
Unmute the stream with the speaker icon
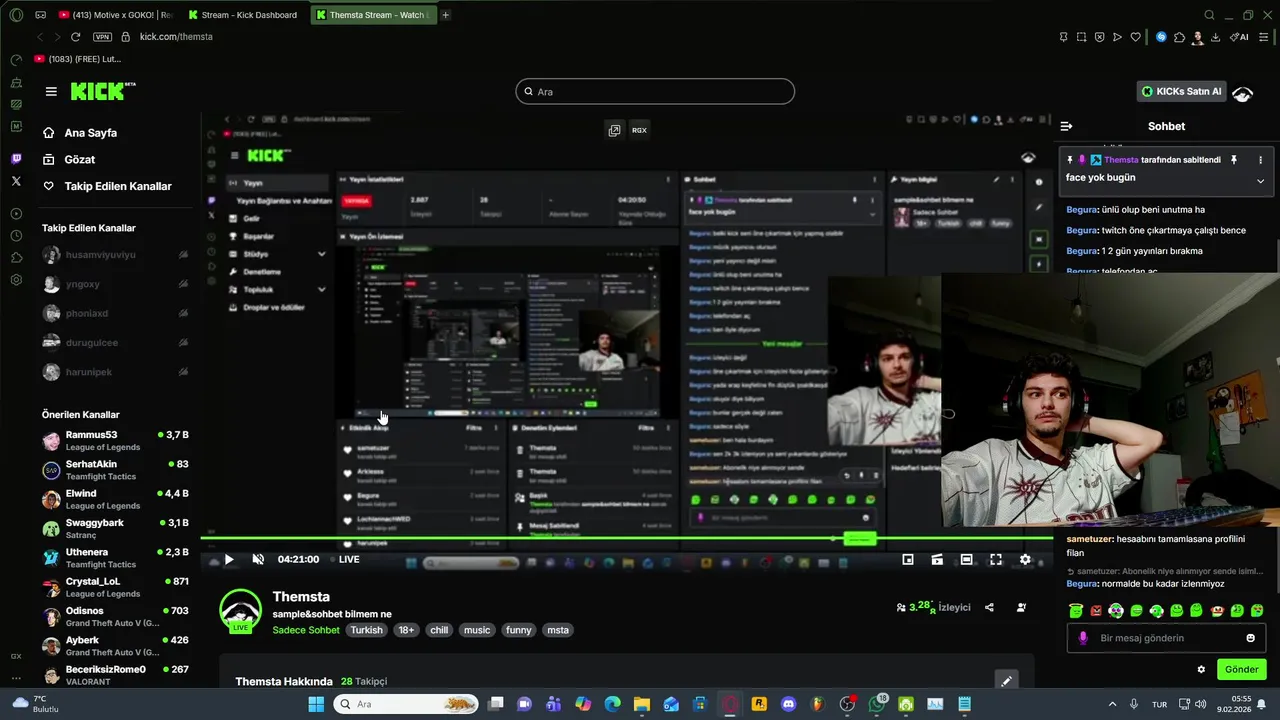click(258, 560)
